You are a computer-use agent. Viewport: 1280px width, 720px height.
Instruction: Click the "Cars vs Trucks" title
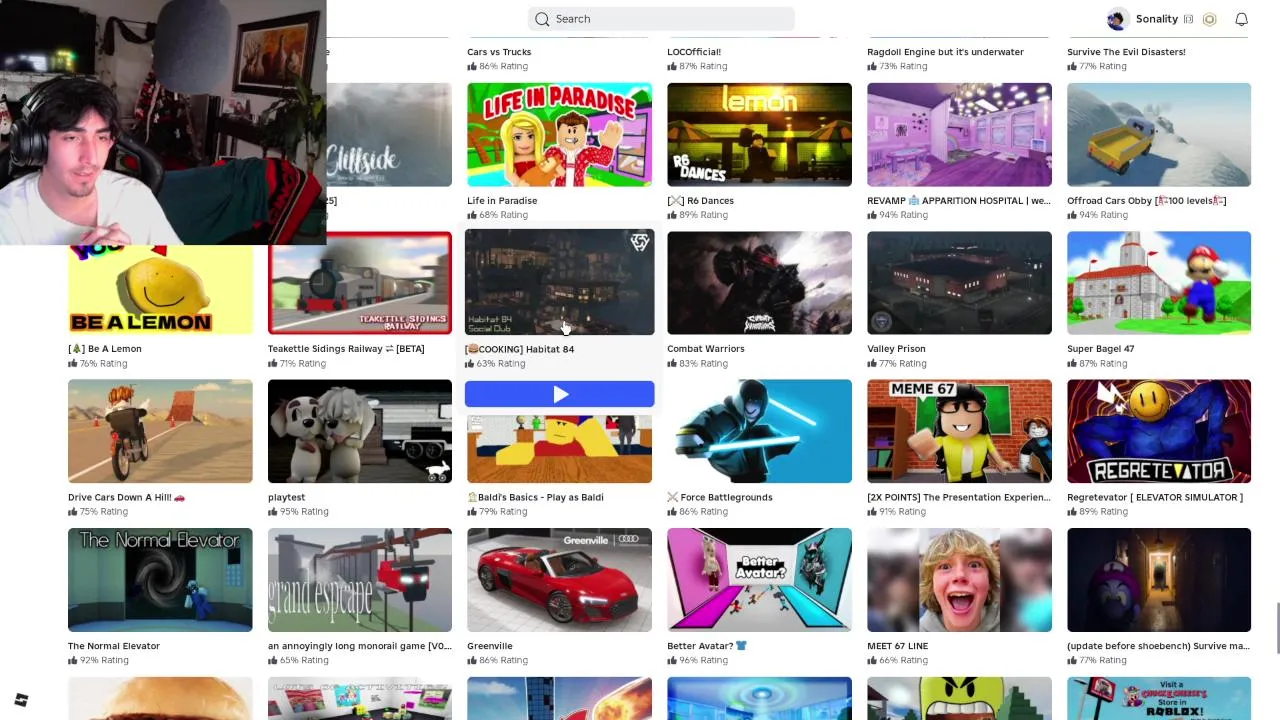tap(499, 52)
